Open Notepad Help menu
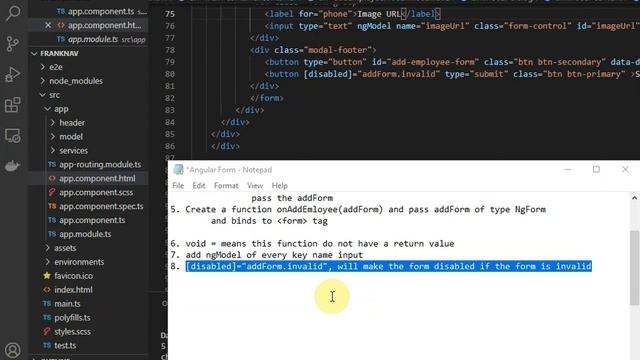Viewport: 640px width, 360px height. tap(280, 185)
